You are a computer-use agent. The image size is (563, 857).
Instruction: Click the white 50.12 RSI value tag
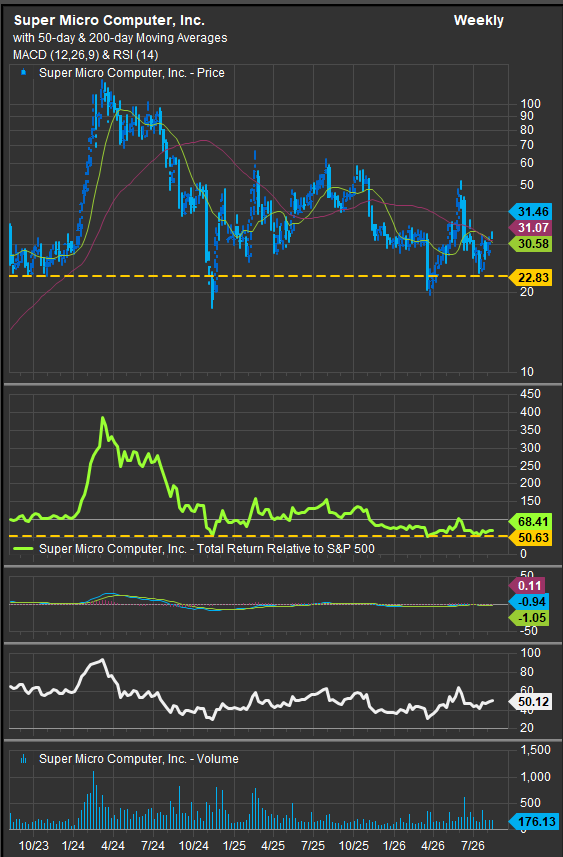pos(530,701)
